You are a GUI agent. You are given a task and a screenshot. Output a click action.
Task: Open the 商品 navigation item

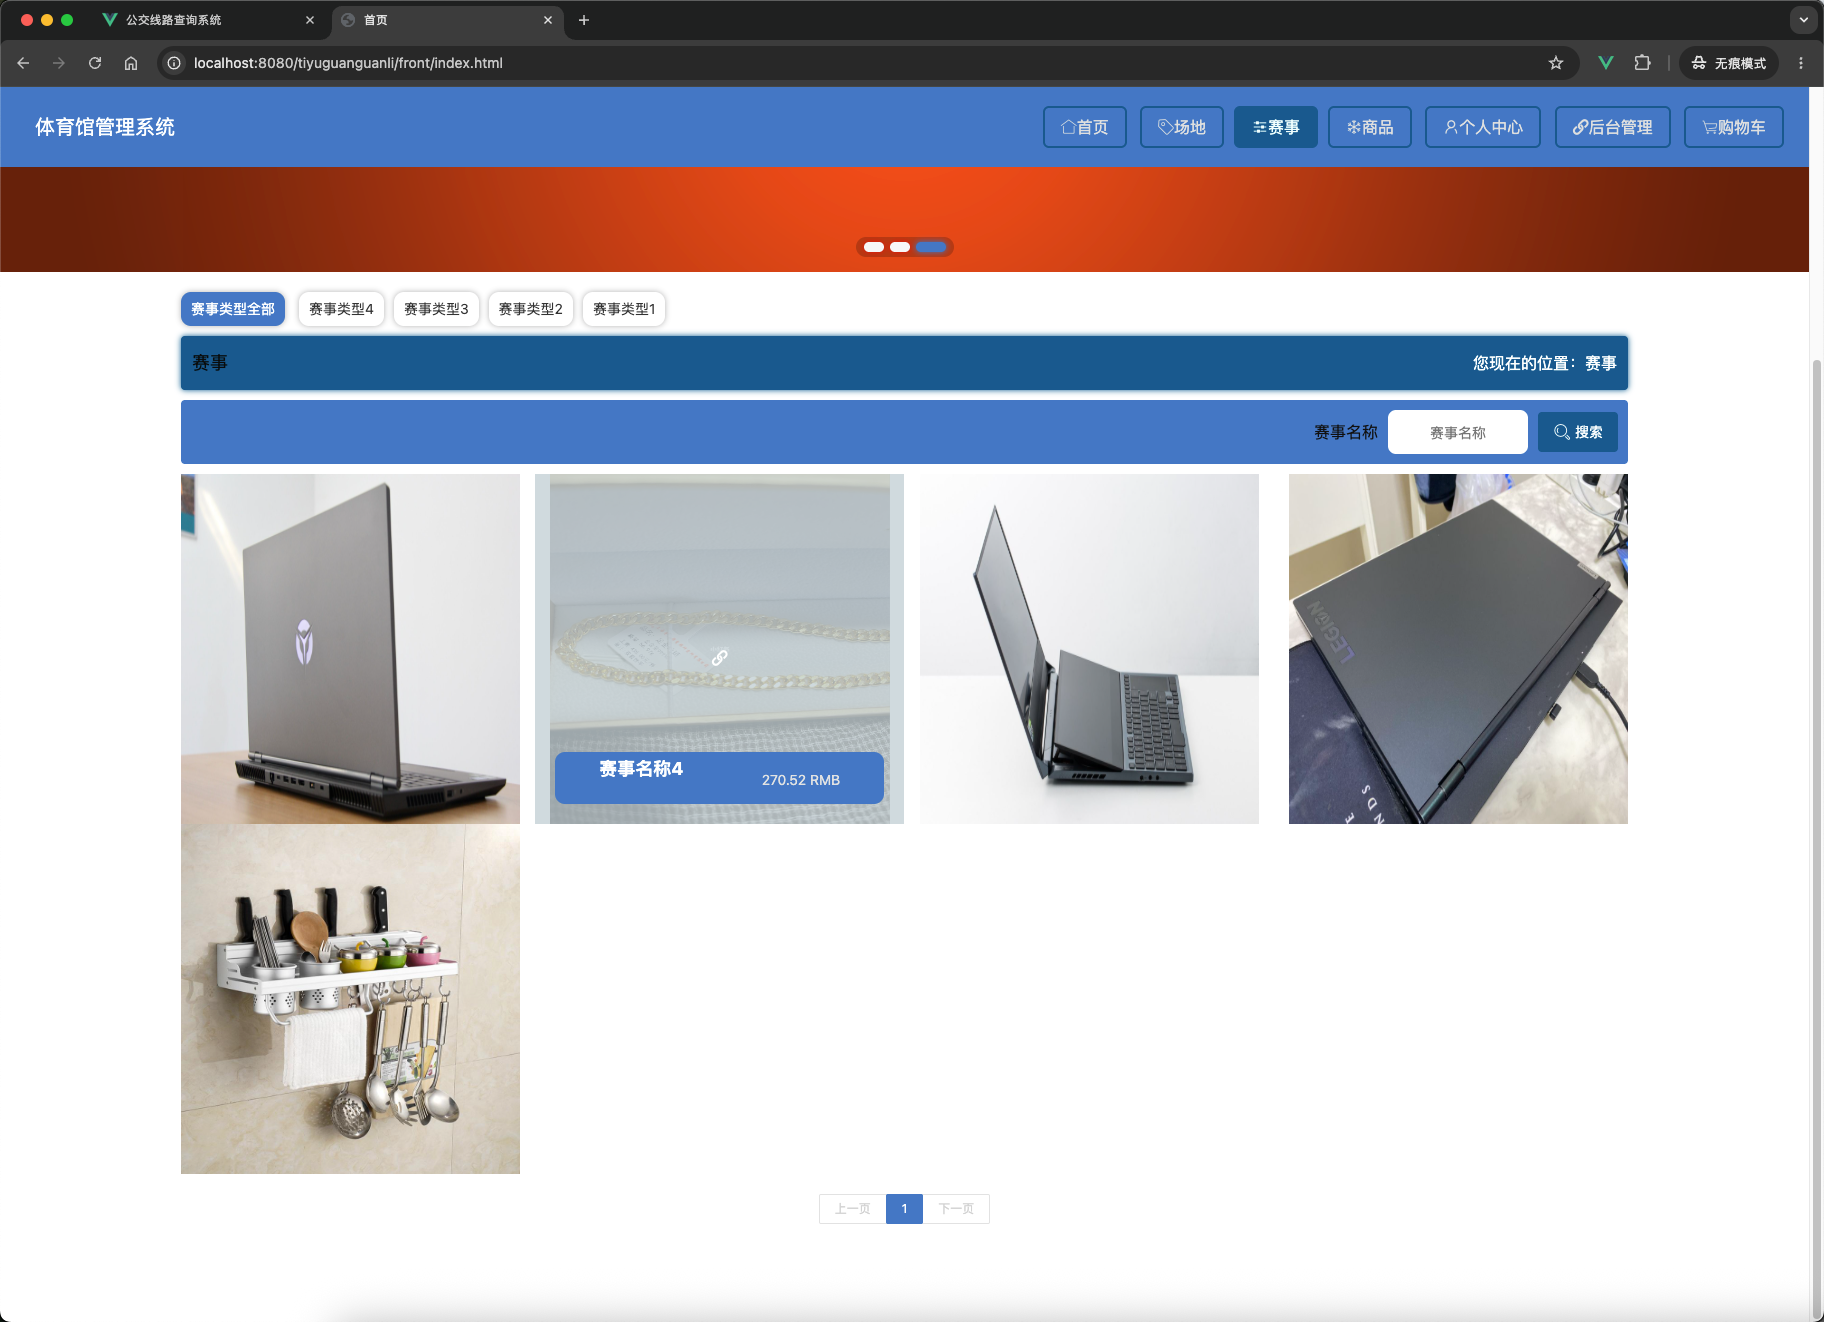[x=1369, y=127]
